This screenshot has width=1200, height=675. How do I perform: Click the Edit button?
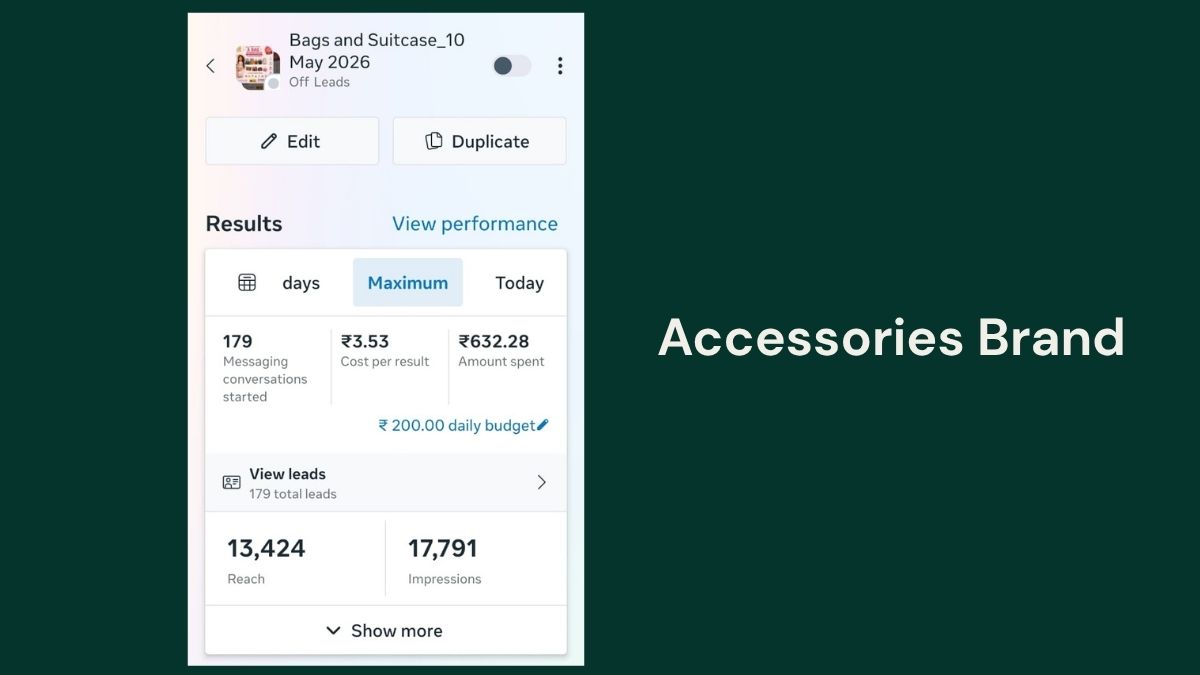pos(292,141)
